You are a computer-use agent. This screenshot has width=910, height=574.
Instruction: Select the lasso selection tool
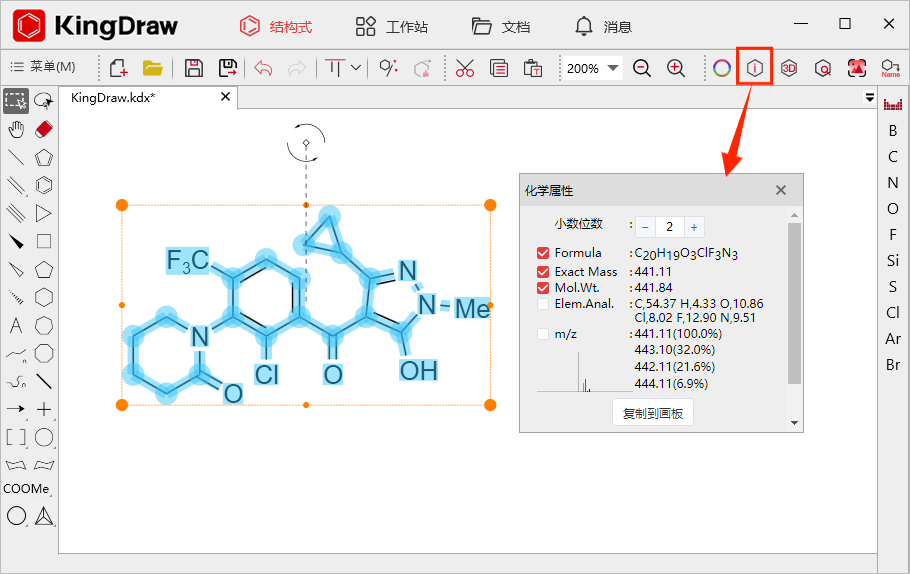click(x=44, y=101)
